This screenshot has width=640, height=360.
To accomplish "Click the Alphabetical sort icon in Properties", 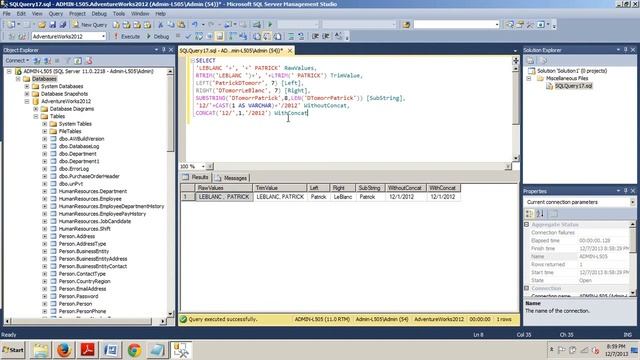I will point(540,214).
